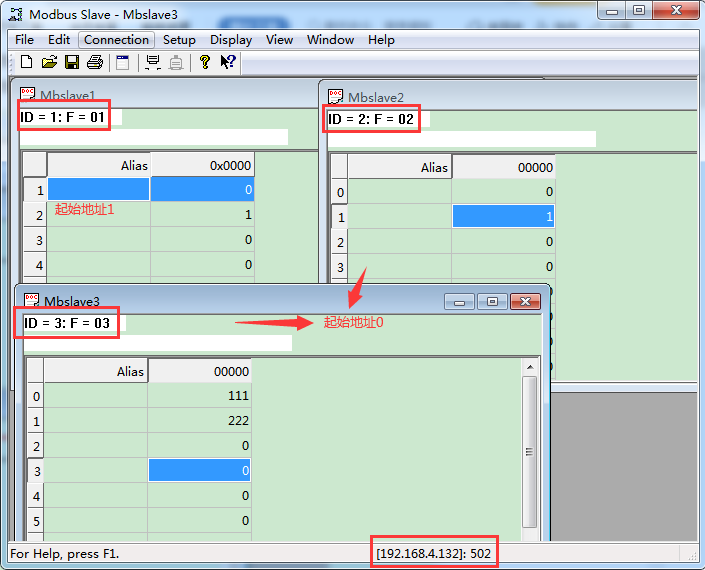Viewport: 705px width, 570px height.
Task: Open the Edit menu
Action: [59, 40]
